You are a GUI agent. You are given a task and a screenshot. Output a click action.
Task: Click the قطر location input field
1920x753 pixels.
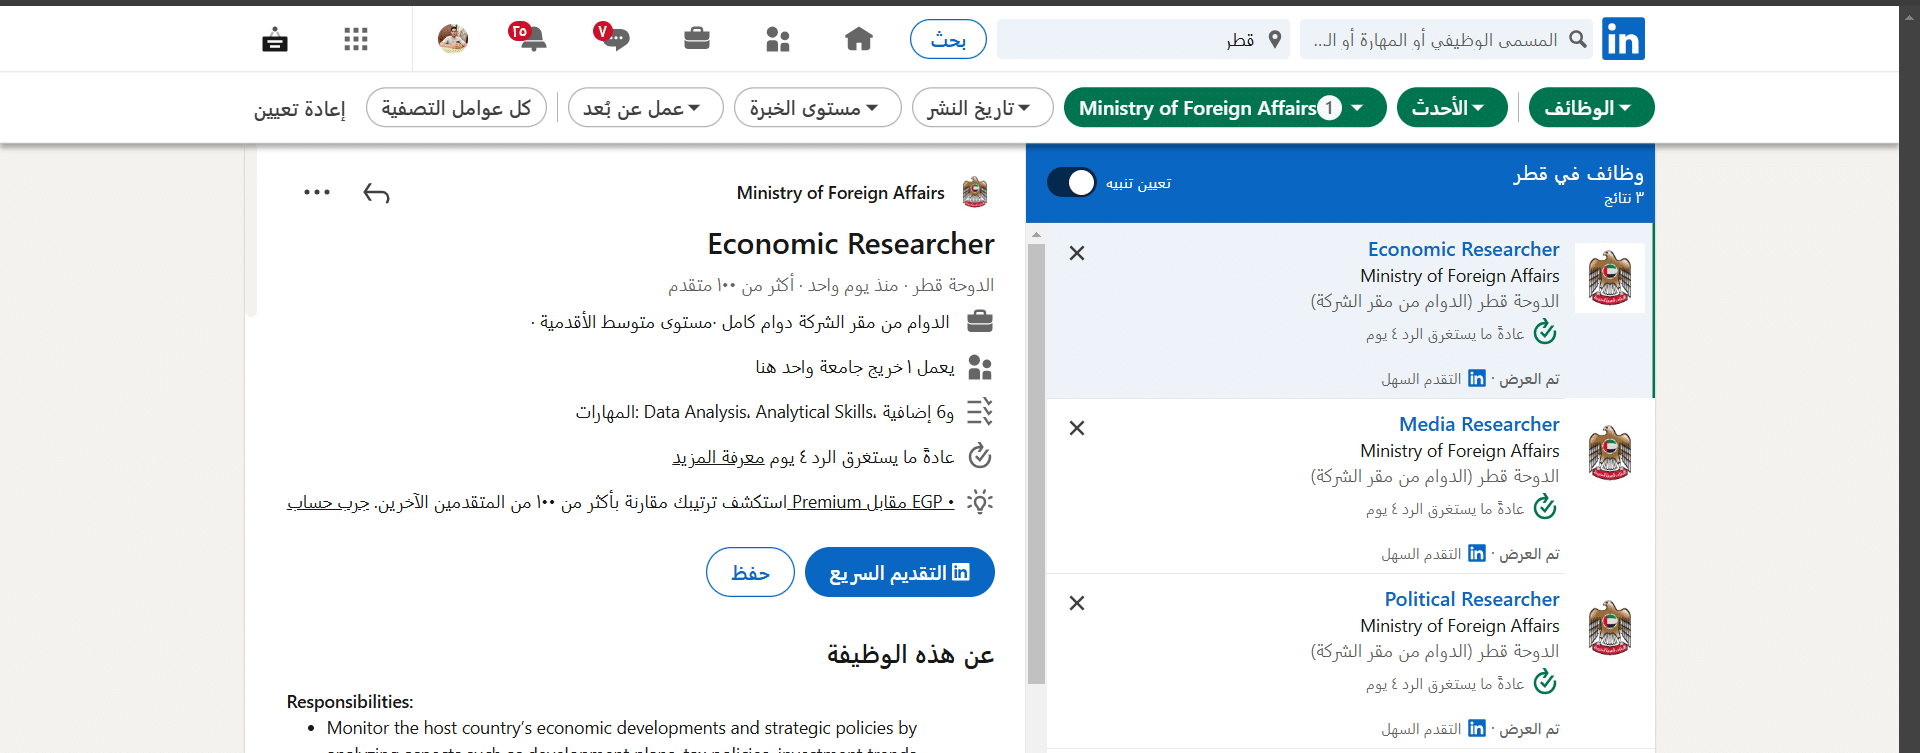(1143, 39)
